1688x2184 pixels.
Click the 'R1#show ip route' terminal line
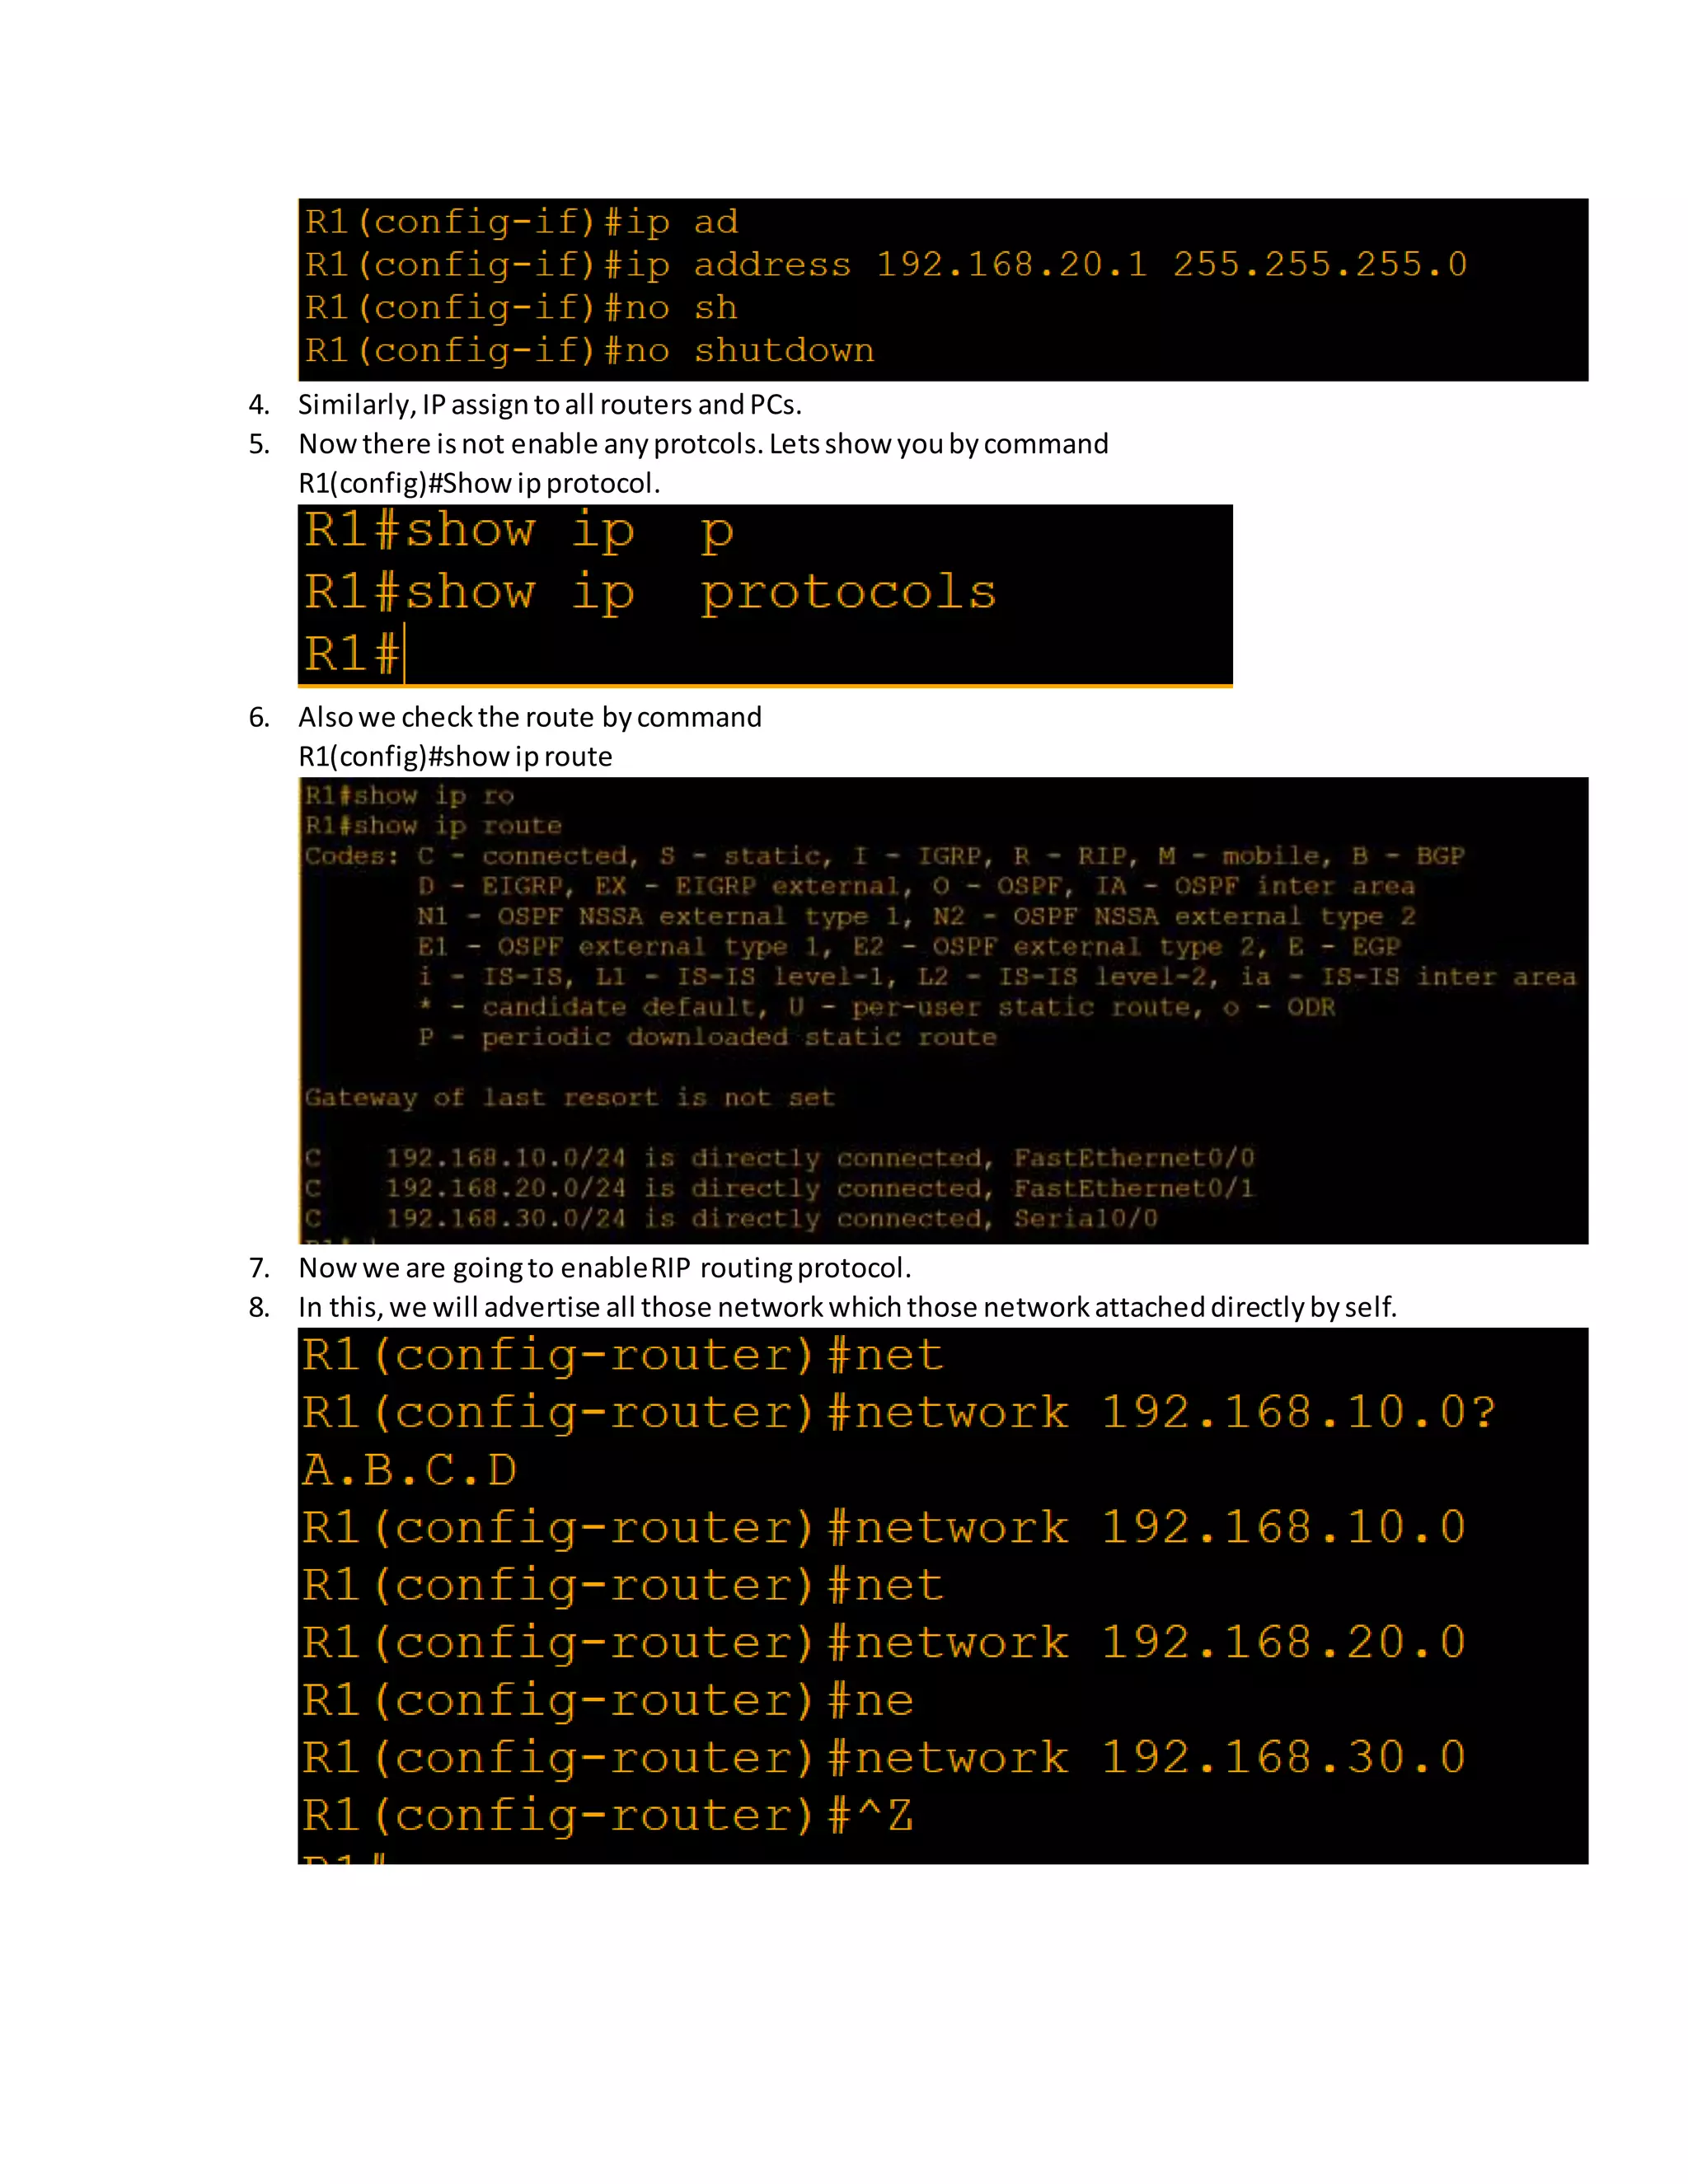[433, 826]
